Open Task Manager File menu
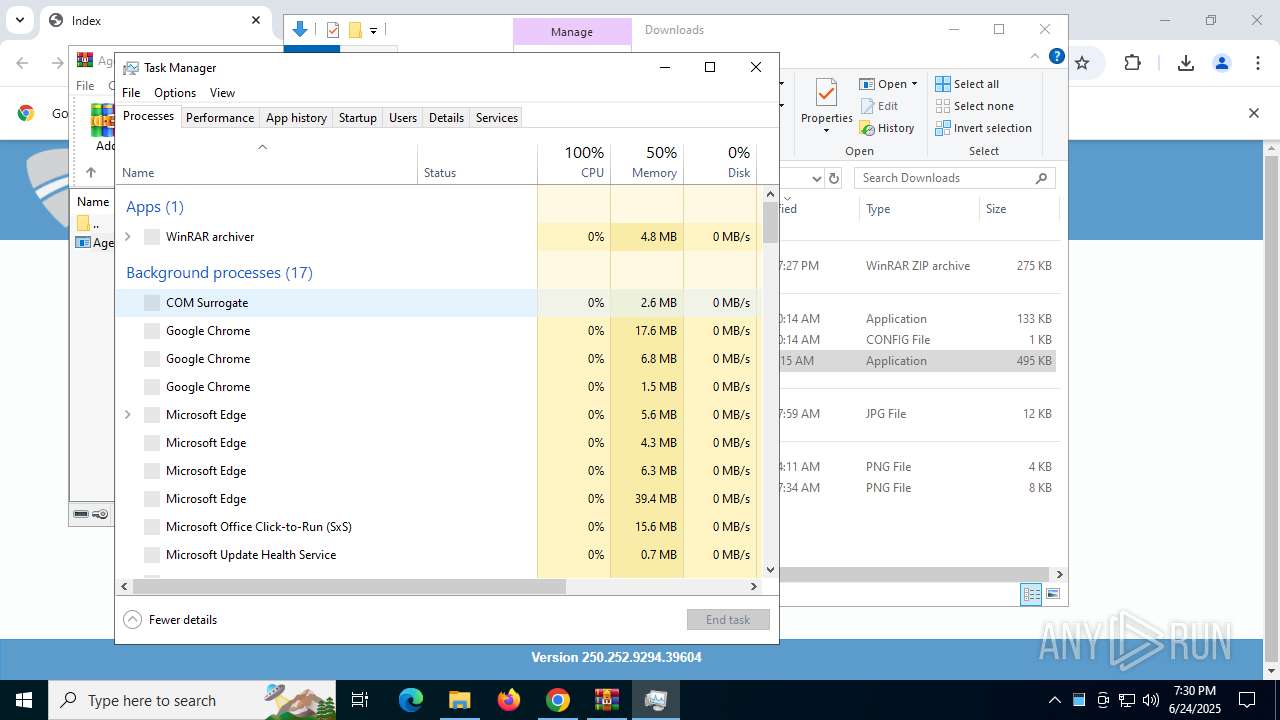This screenshot has height=720, width=1280. click(131, 93)
